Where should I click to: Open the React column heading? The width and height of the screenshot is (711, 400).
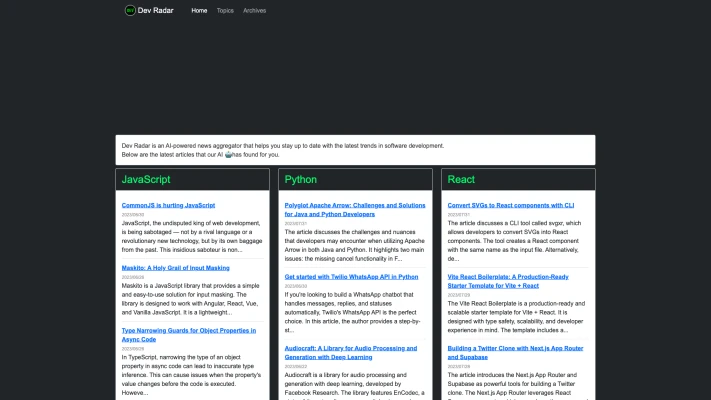point(461,180)
